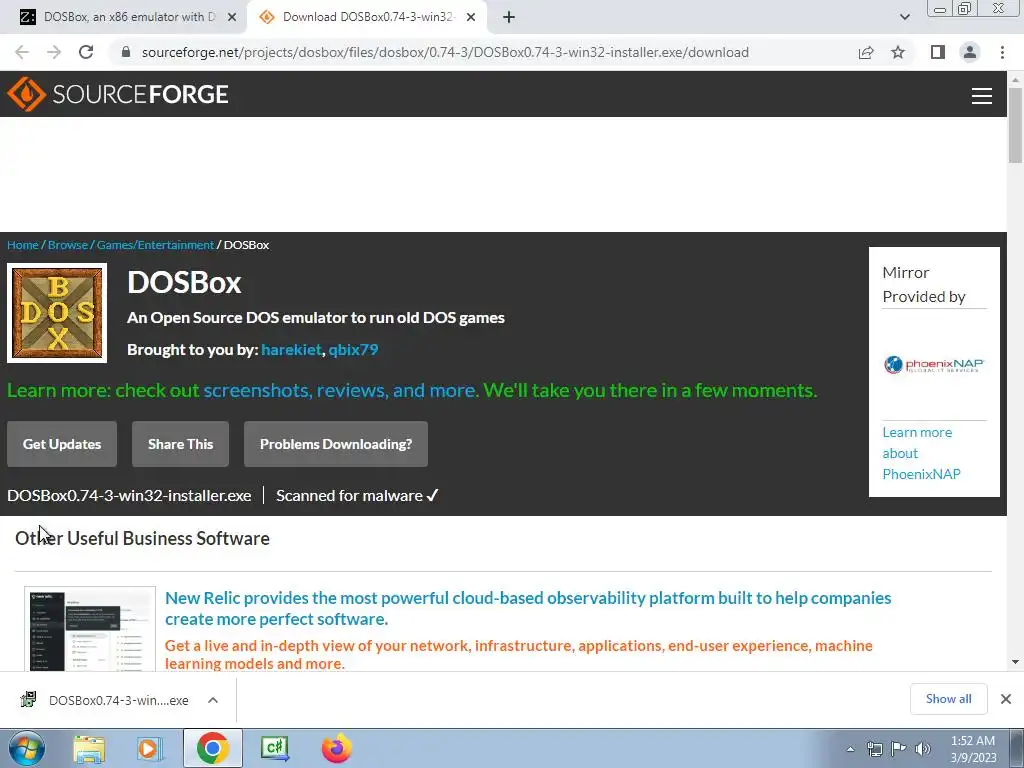Visit qbix79's profile link
1024x768 pixels.
[x=353, y=349]
